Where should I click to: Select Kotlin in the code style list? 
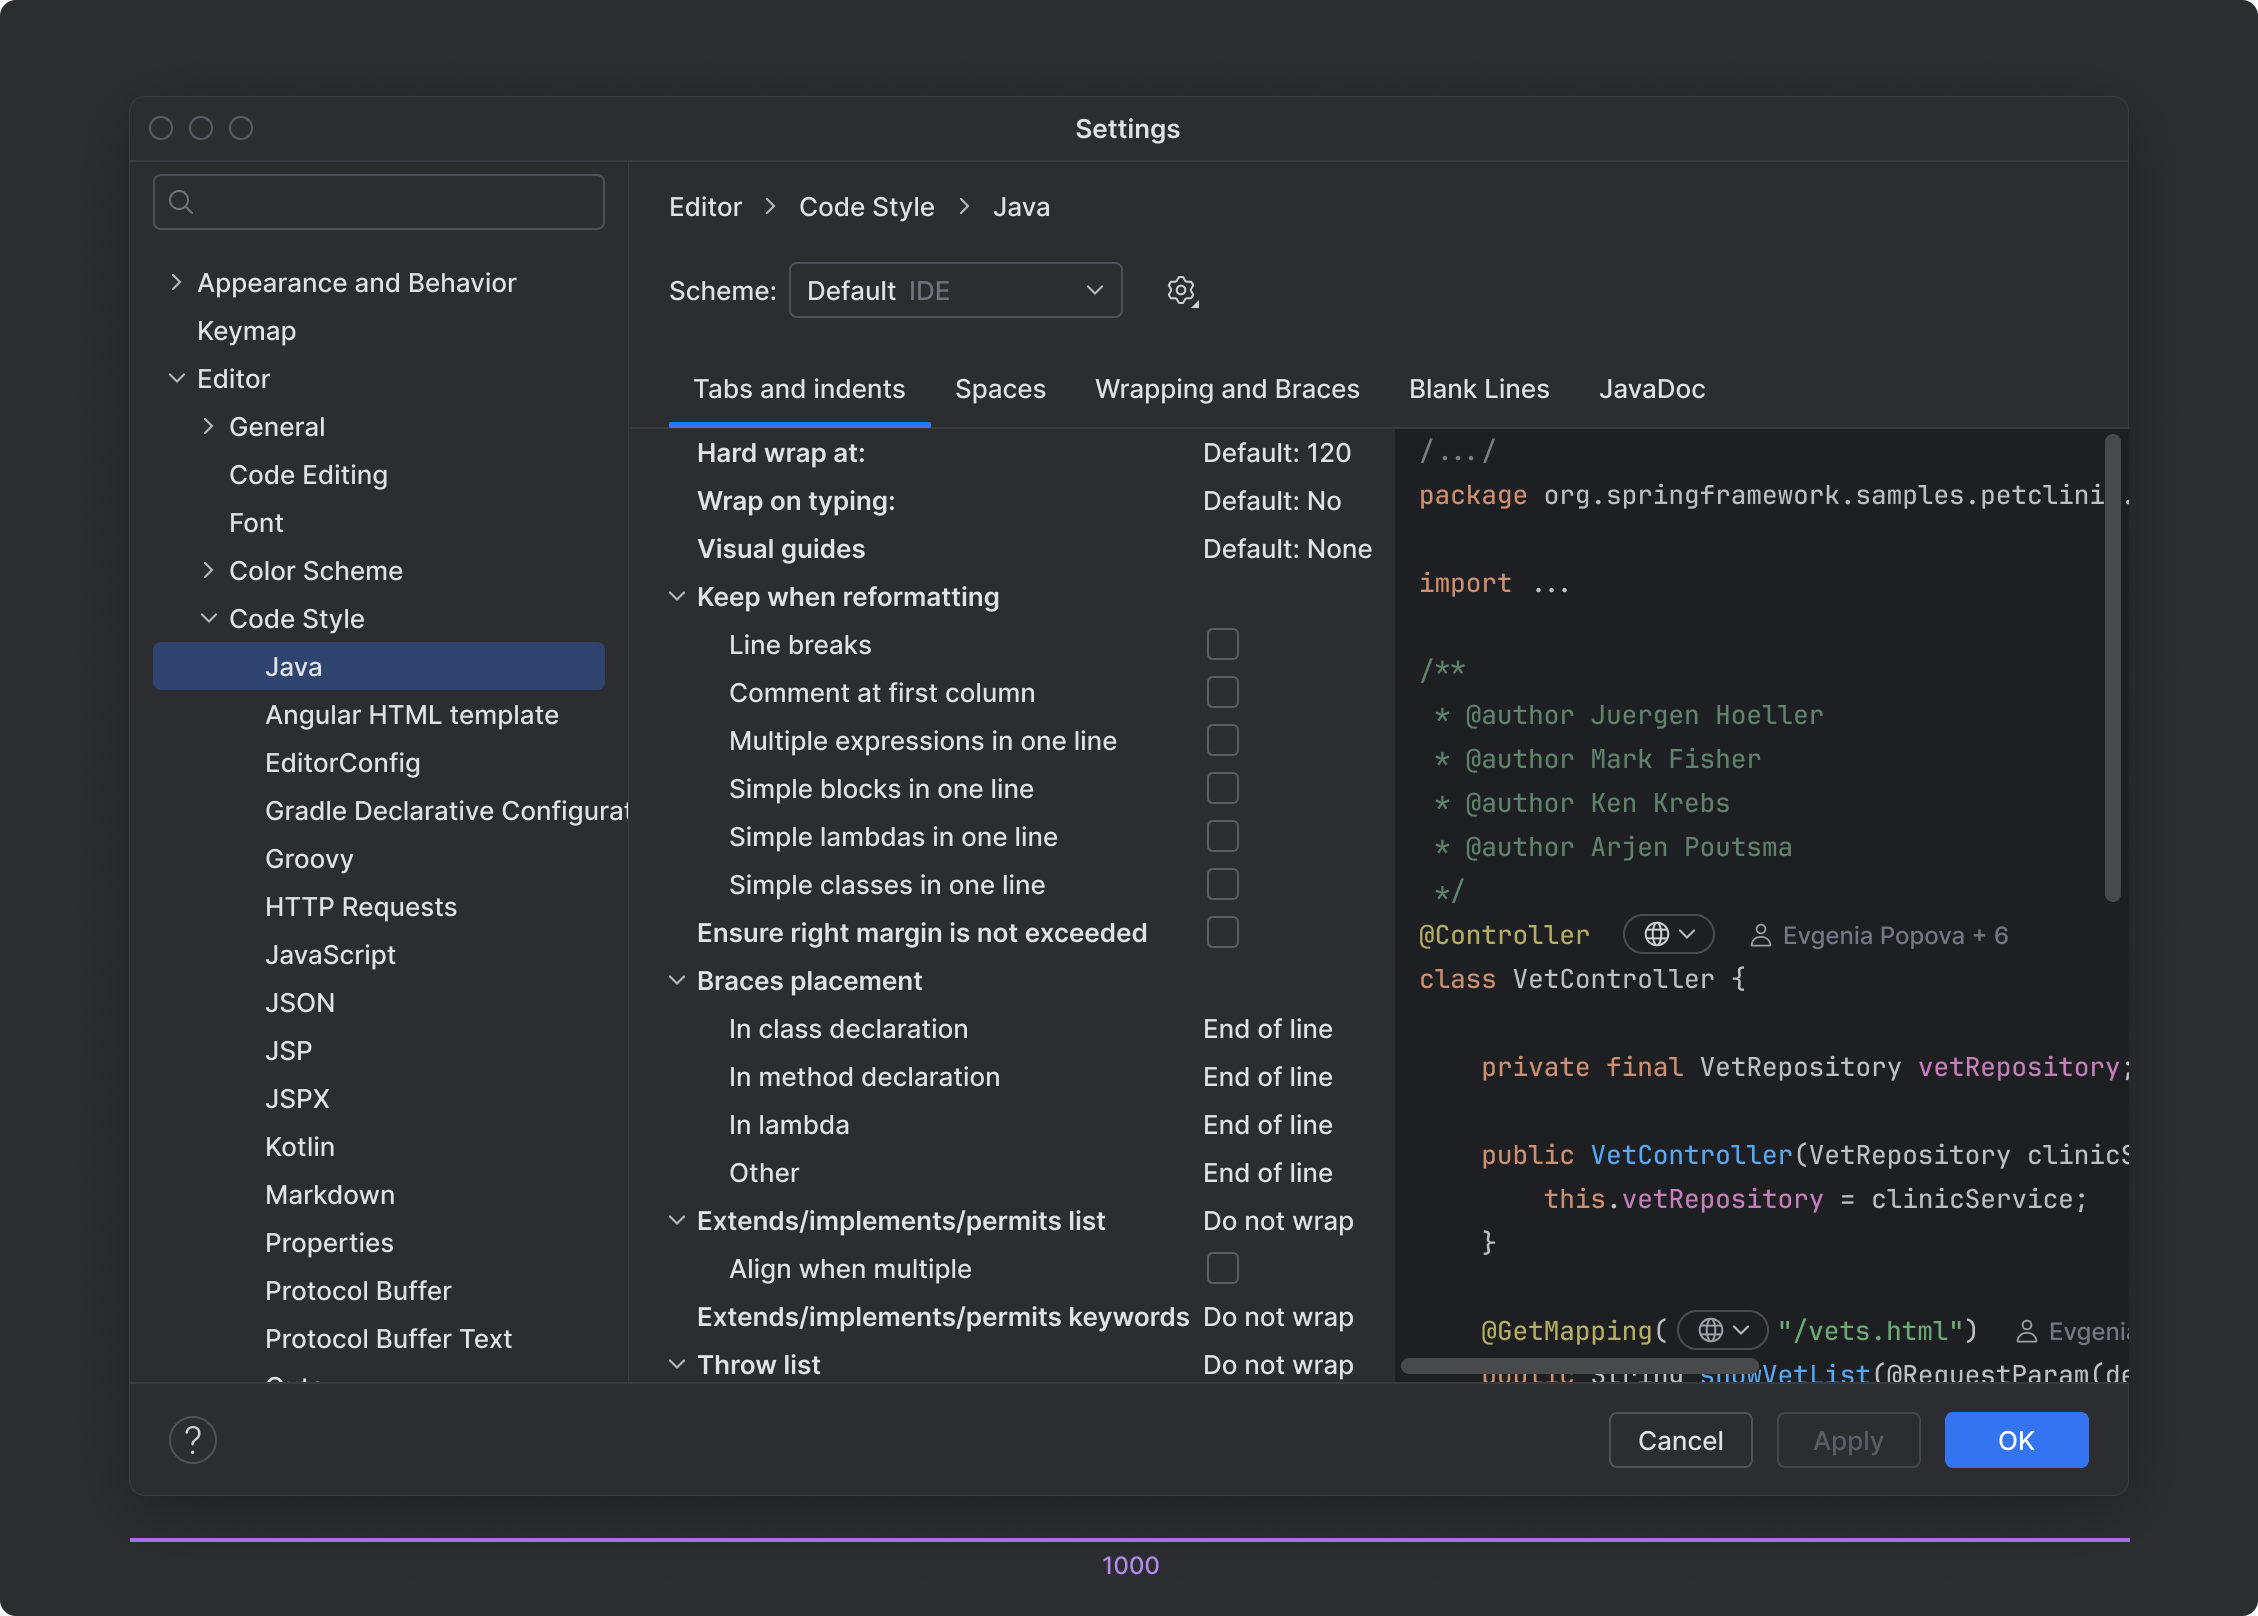coord(299,1146)
